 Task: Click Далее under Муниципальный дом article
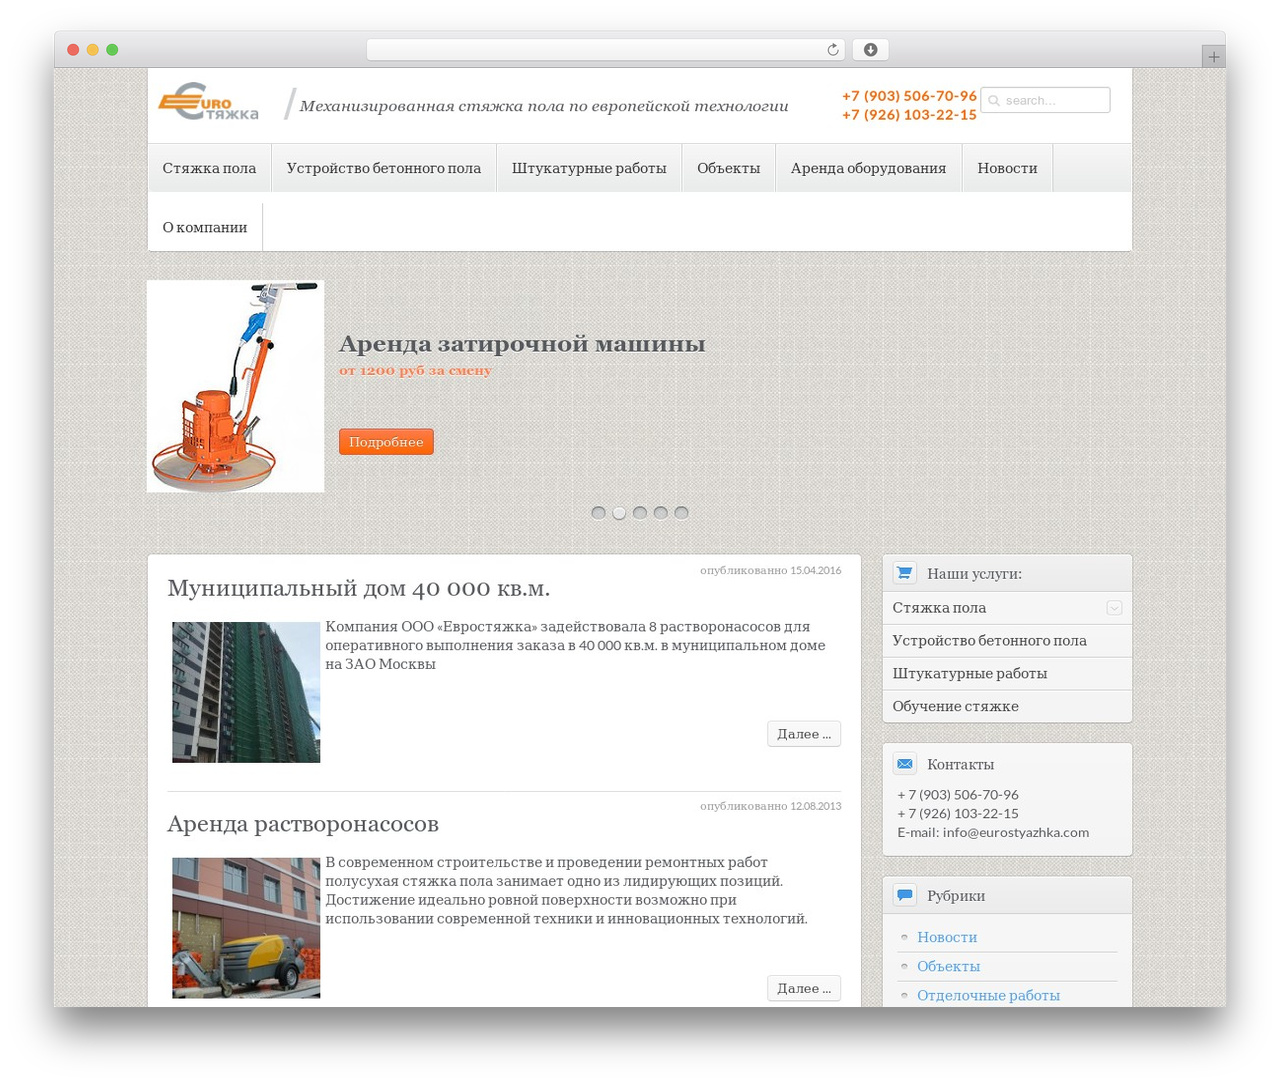[x=804, y=734]
